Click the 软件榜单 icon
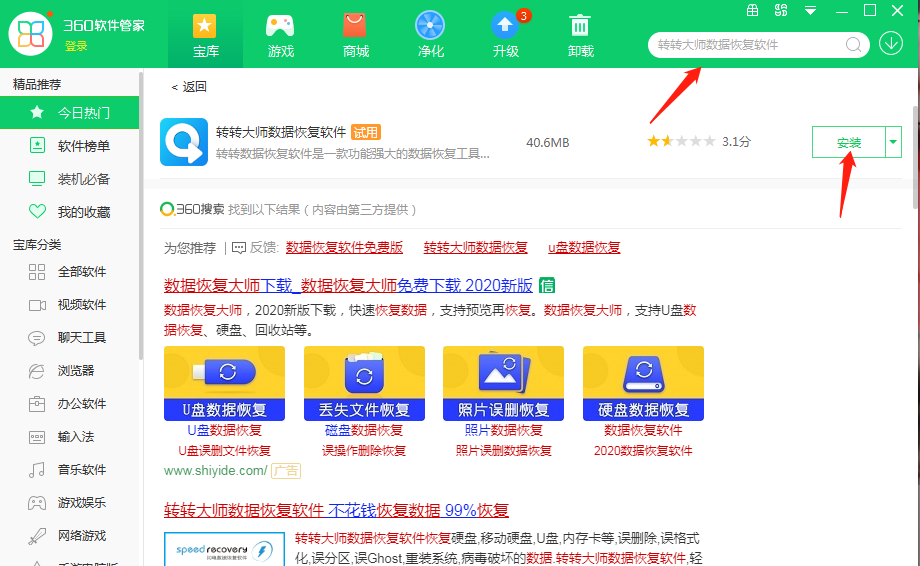This screenshot has height=566, width=920. click(x=37, y=145)
